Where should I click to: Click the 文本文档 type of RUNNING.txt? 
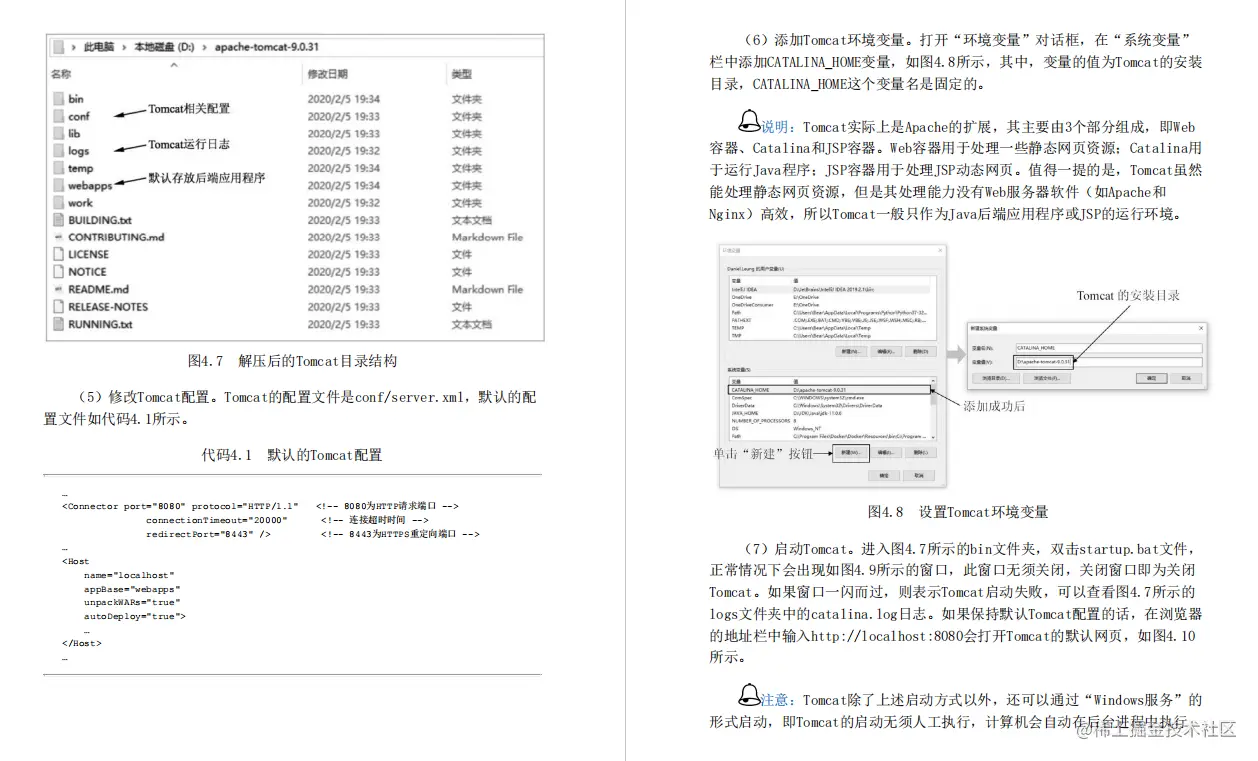(471, 324)
